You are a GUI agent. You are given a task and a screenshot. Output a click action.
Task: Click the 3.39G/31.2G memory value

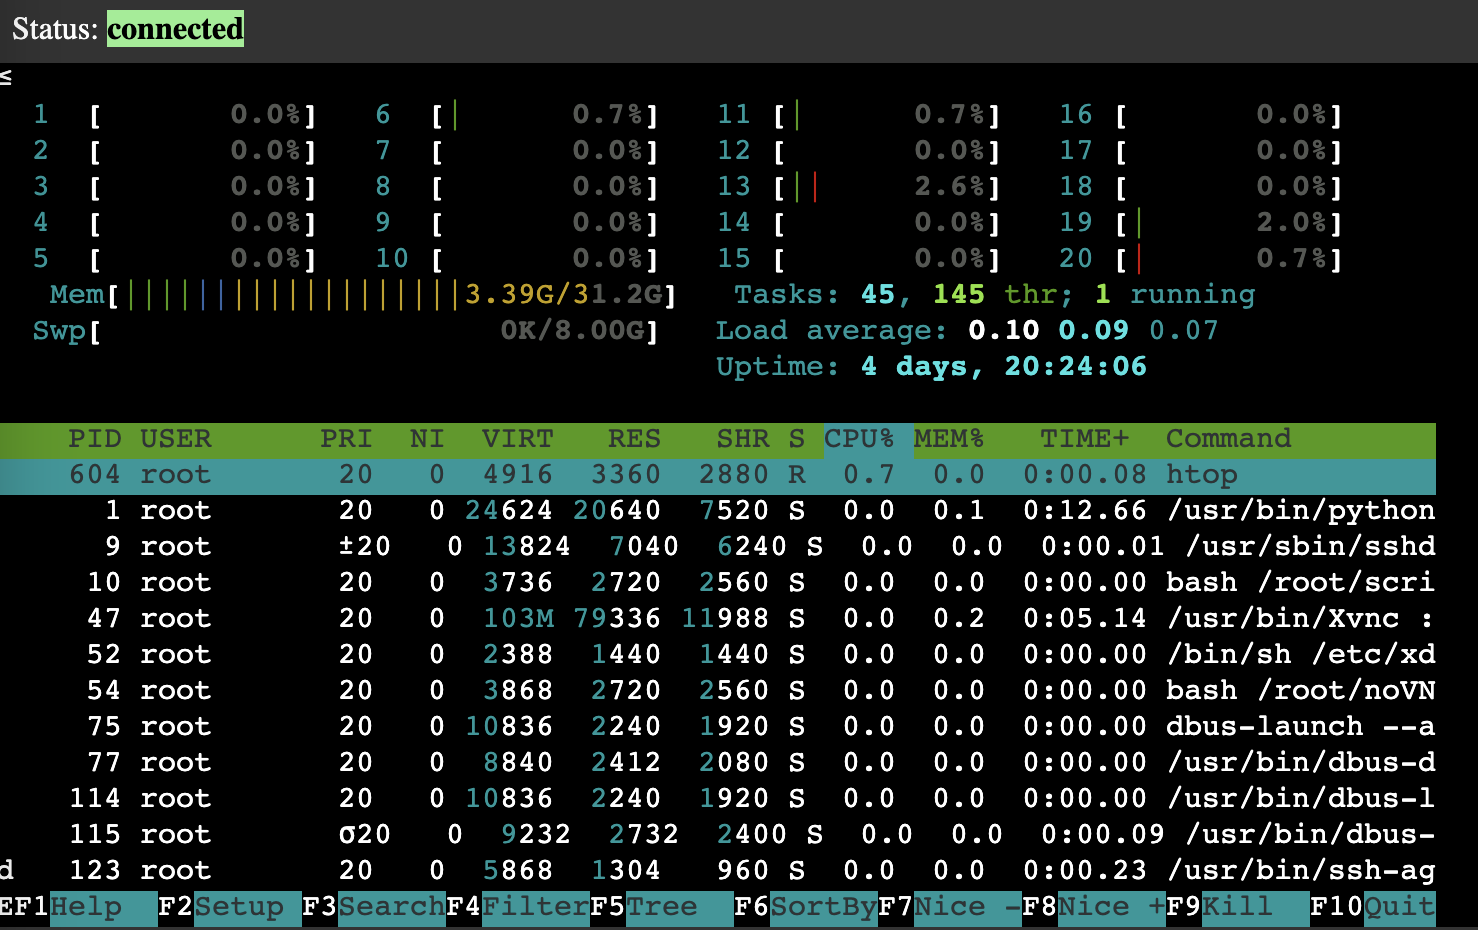(564, 295)
